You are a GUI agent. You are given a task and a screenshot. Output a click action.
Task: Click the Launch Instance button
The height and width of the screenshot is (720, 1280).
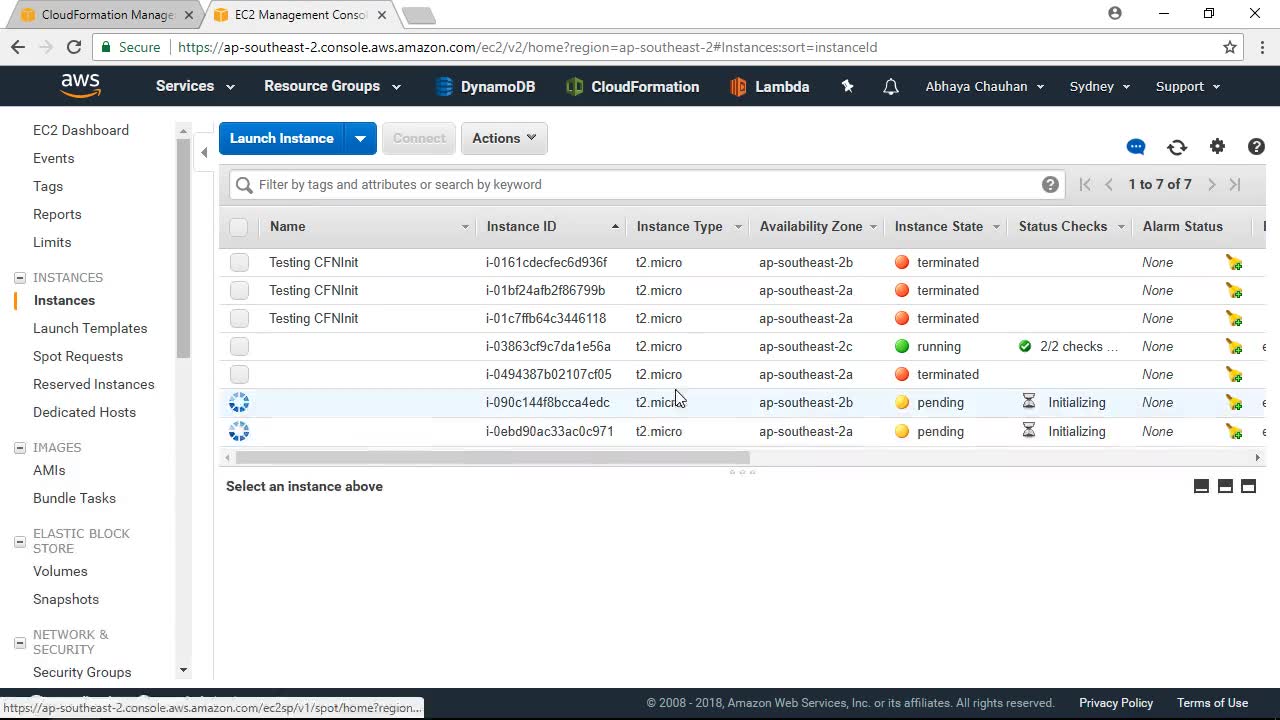pos(282,138)
